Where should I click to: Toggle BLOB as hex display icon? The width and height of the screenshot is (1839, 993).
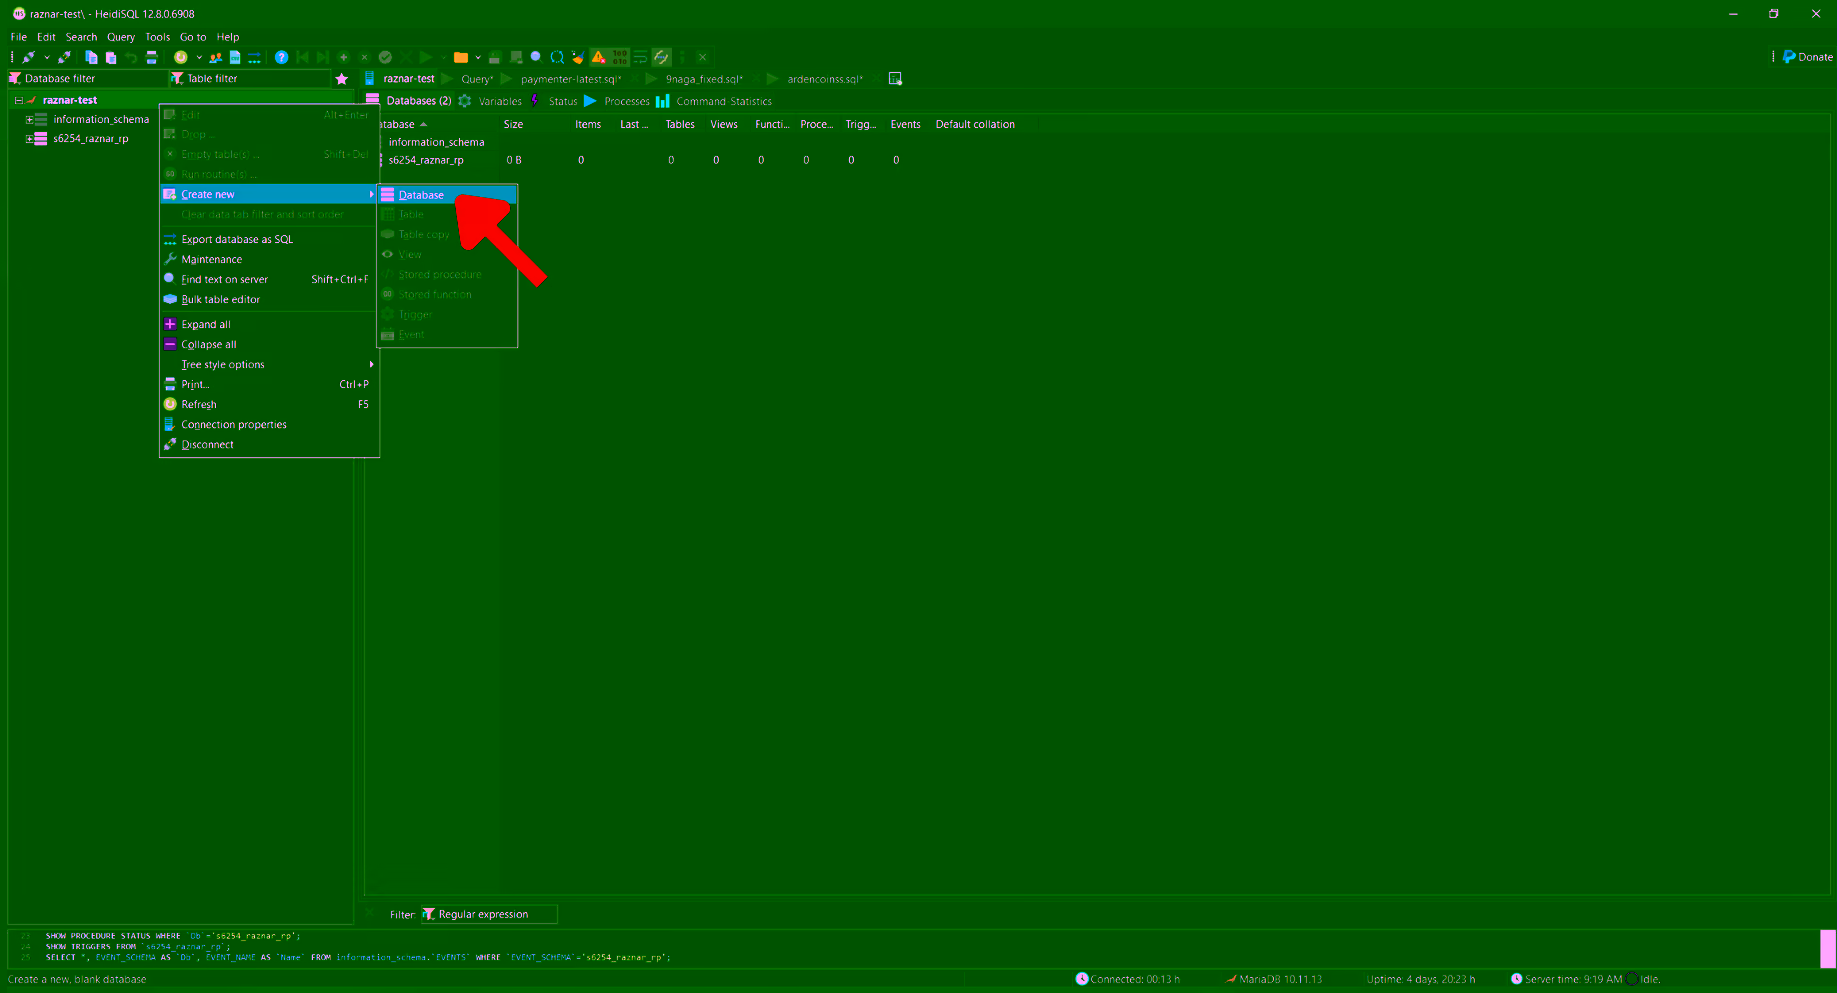point(619,57)
